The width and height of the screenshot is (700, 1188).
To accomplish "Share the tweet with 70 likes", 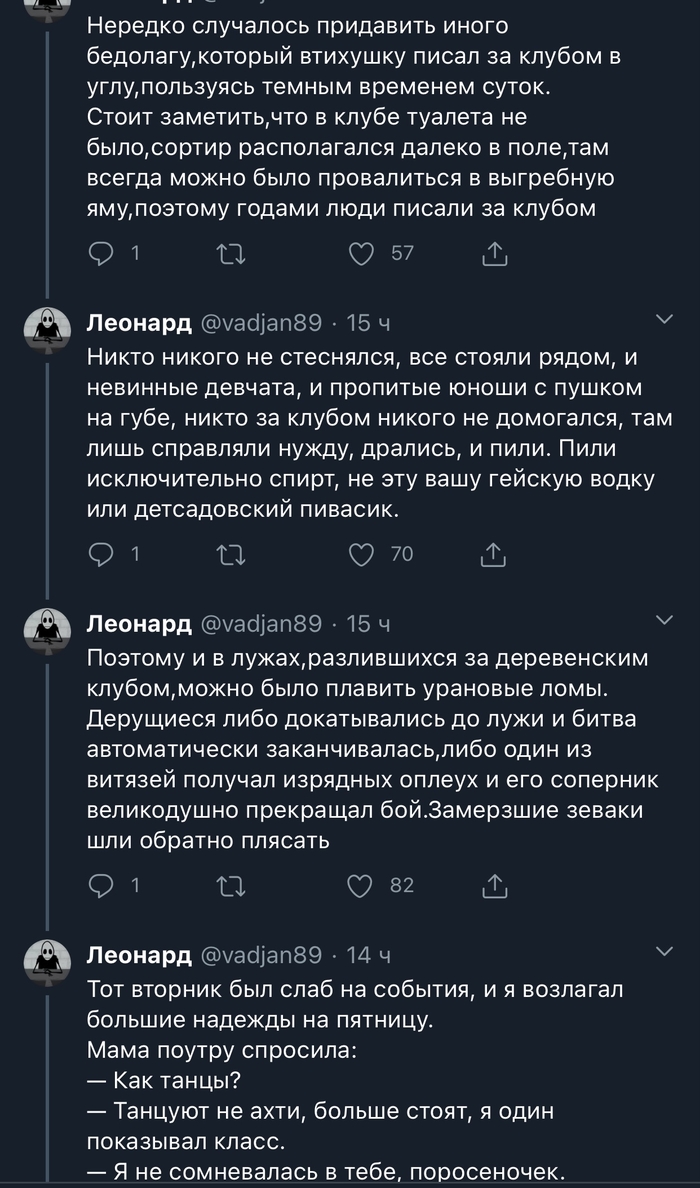I will pyautogui.click(x=494, y=553).
